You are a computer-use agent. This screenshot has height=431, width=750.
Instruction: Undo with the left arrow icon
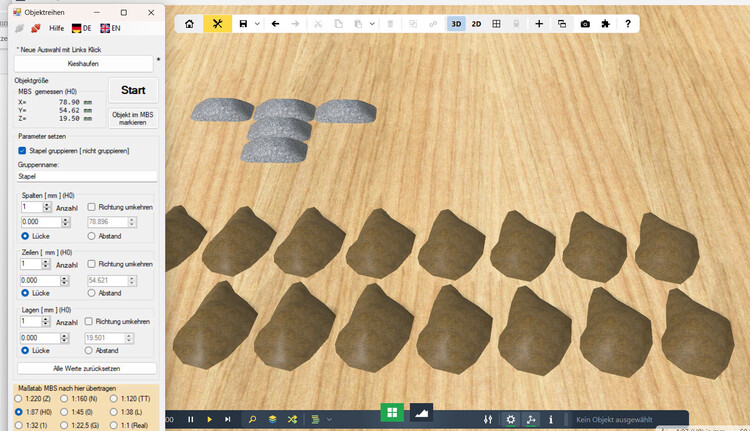pos(276,24)
